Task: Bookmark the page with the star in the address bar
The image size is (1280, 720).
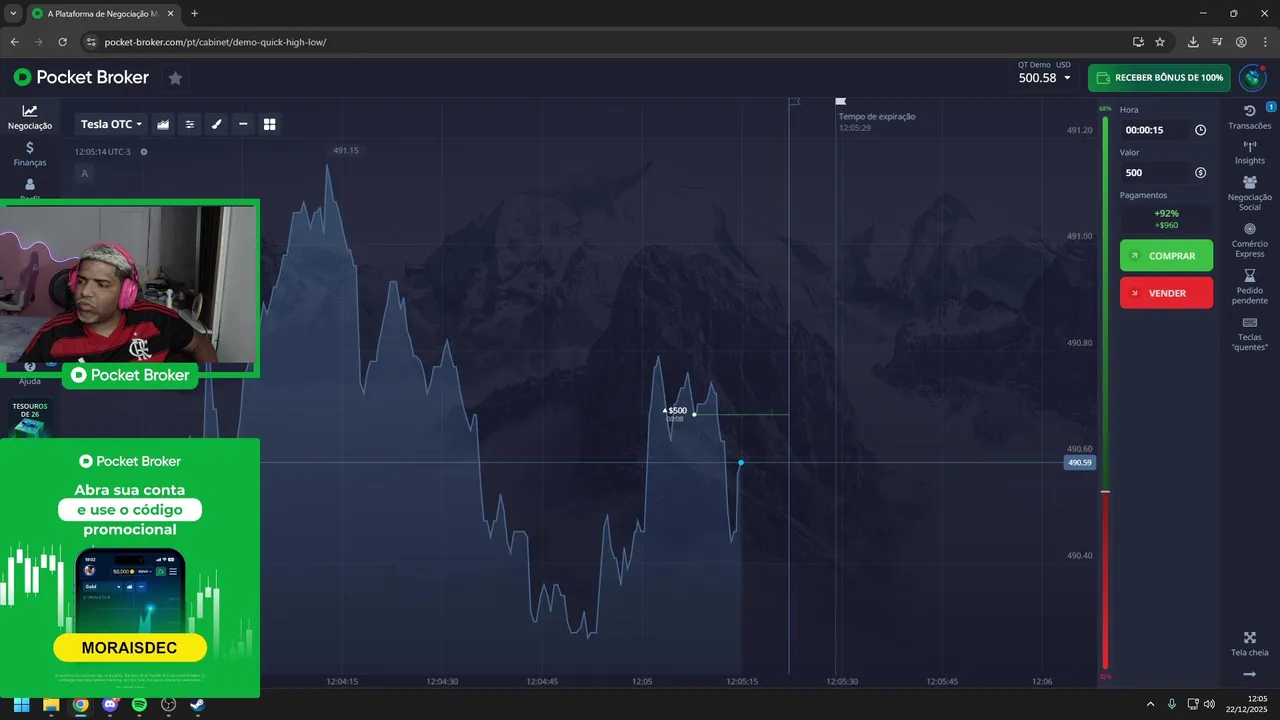Action: click(1160, 42)
